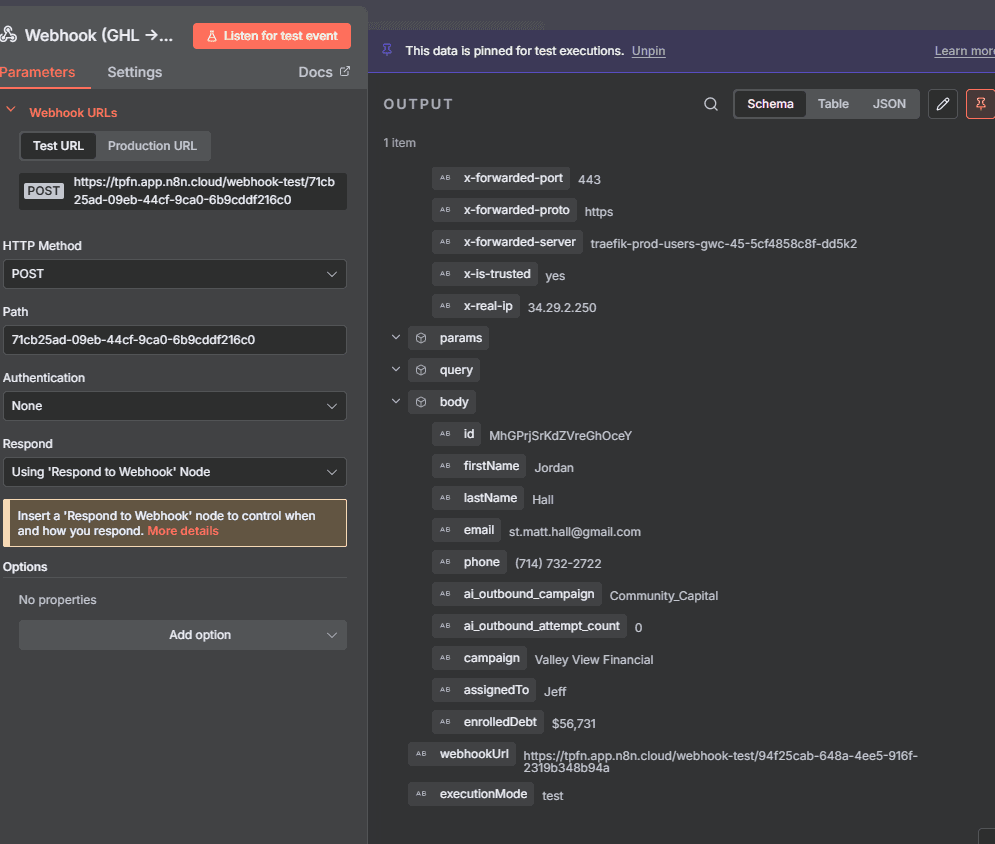Click the x-forwarded-port field pill
The height and width of the screenshot is (844, 995).
tap(501, 178)
